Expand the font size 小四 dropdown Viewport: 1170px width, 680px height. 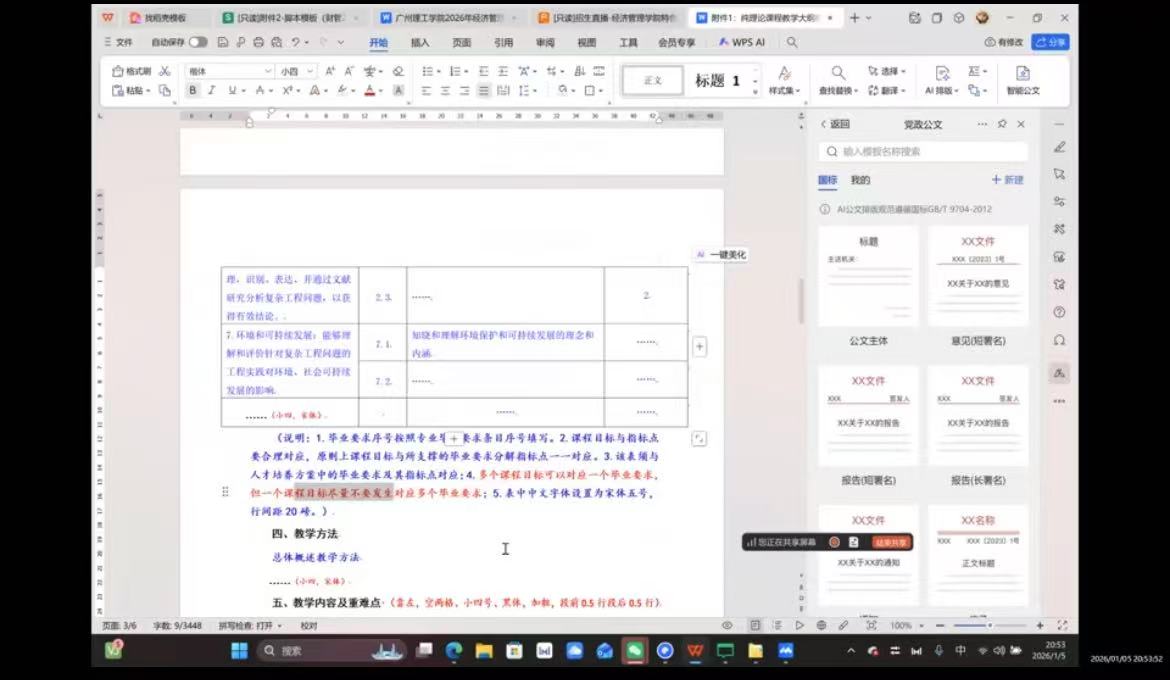(310, 71)
